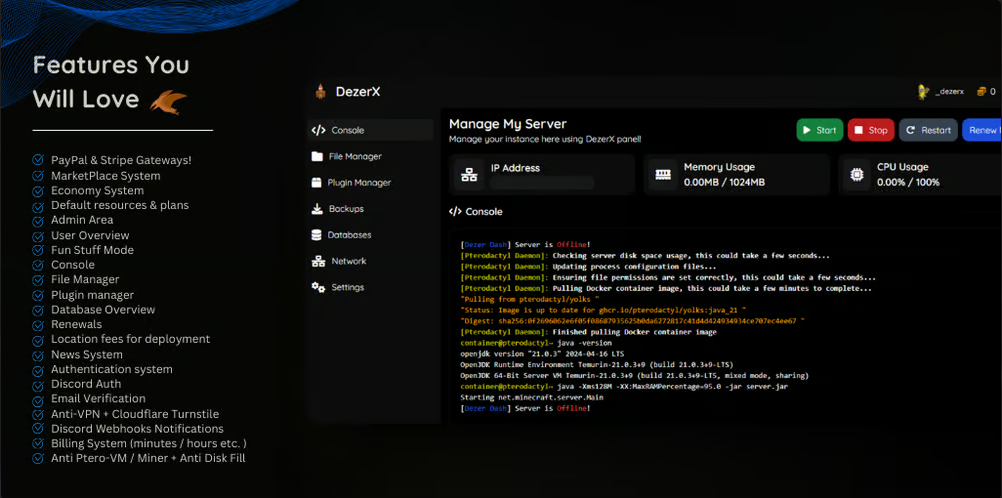Click the check icon beside Fun Stuff Mode
The image size is (1002, 498).
point(38,250)
